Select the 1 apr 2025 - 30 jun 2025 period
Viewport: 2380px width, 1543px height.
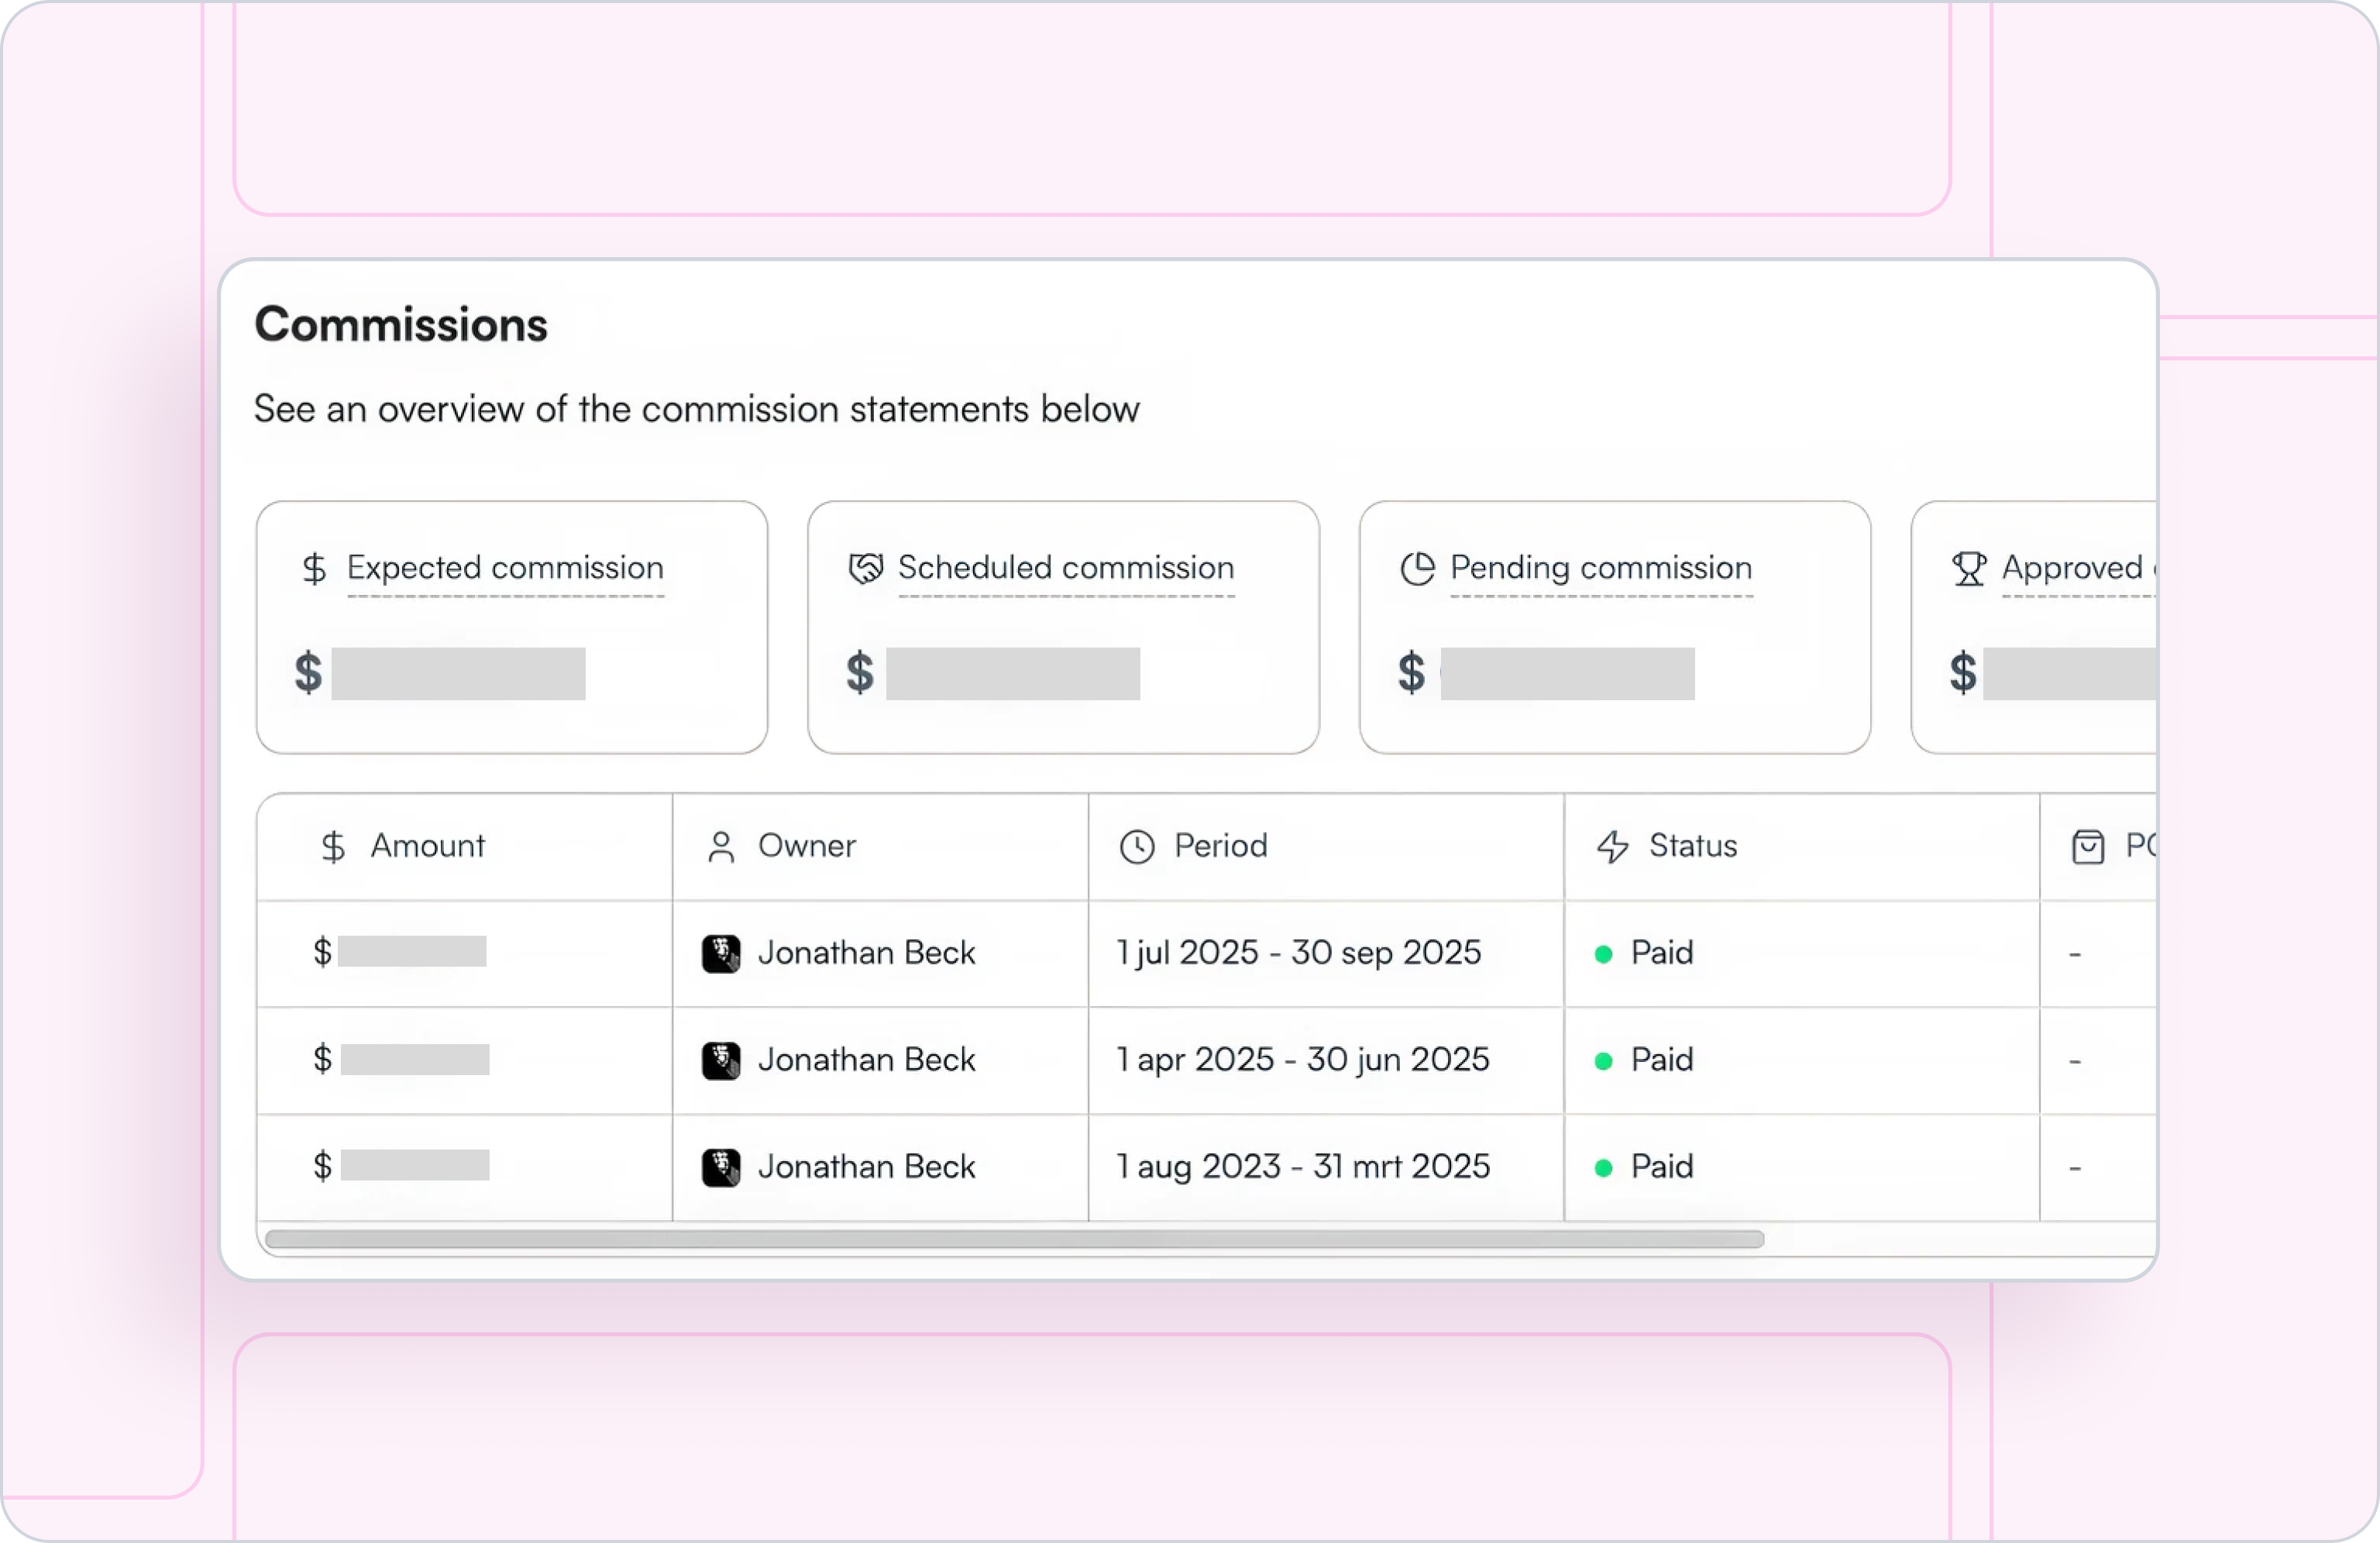coord(1302,1060)
